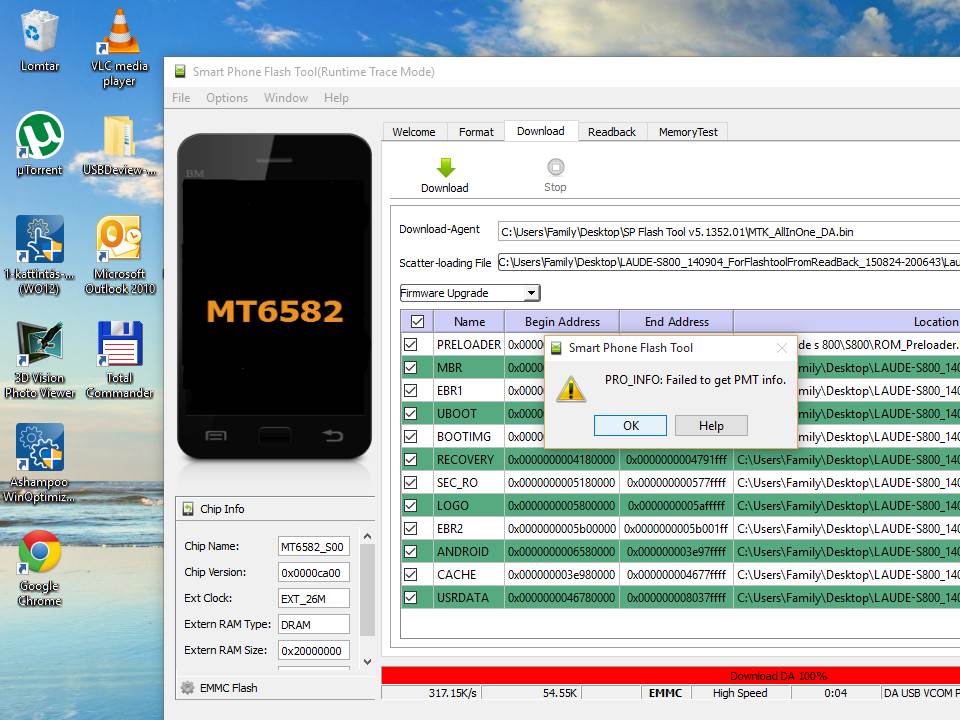Image resolution: width=960 pixels, height=720 pixels.
Task: Click the Chip Info scrollbar thumb
Action: click(367, 590)
